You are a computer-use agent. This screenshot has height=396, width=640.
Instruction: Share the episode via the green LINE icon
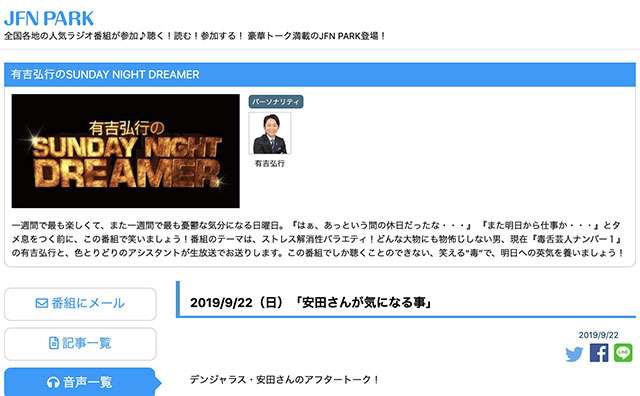tap(623, 353)
